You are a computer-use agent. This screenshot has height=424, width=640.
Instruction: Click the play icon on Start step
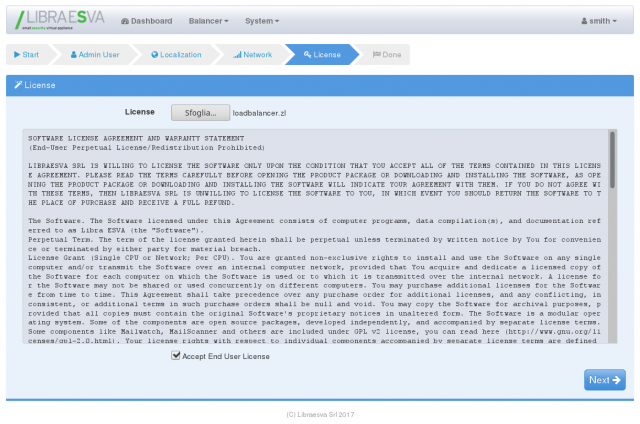15,55
